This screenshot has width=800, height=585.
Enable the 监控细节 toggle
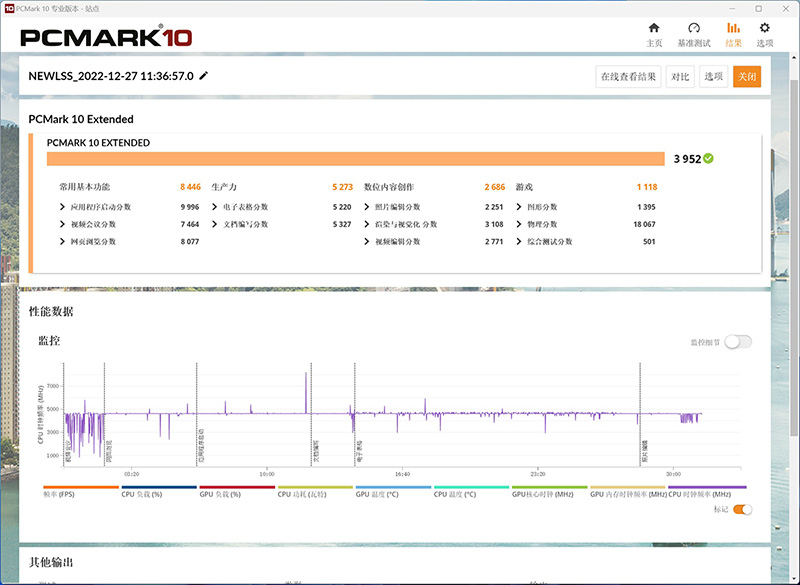point(738,342)
